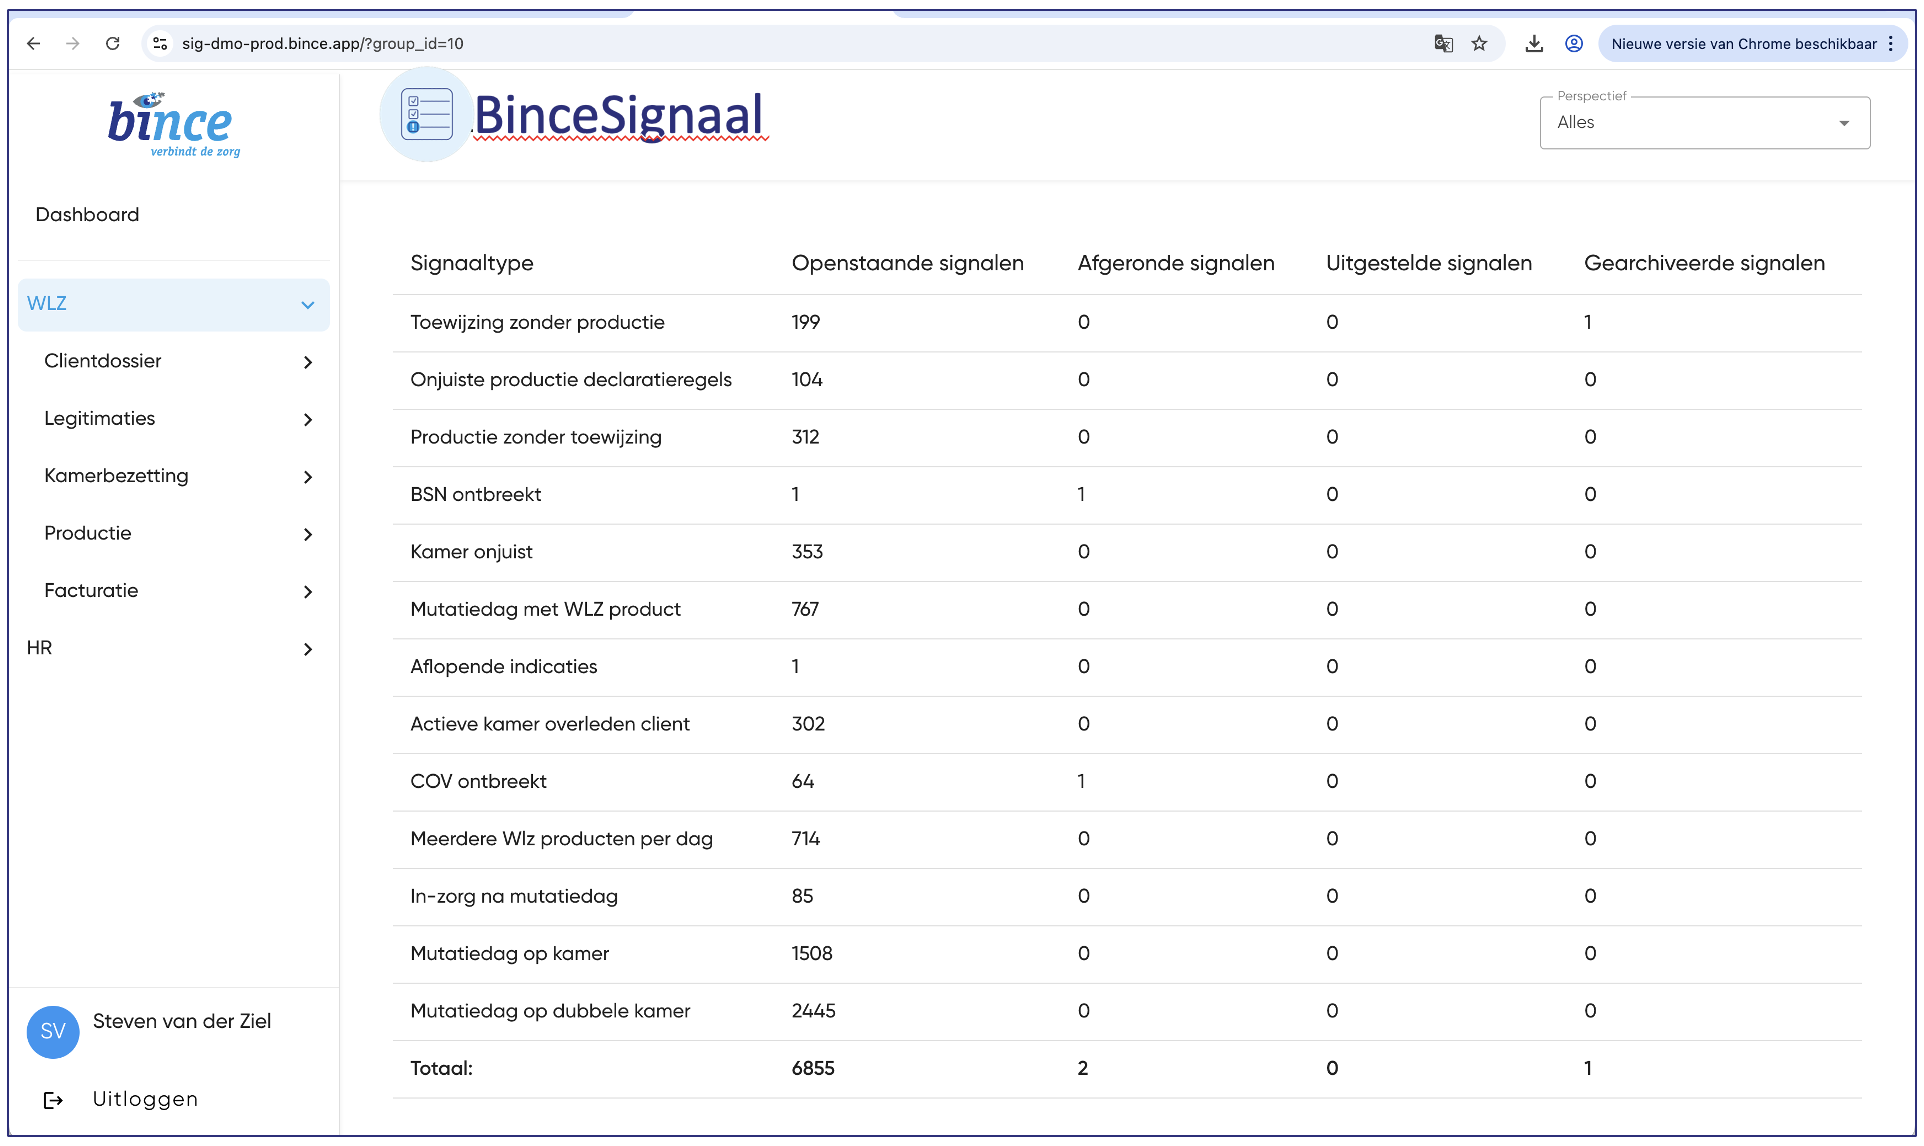Image resolution: width=1924 pixels, height=1146 pixels.
Task: Open the Chrome downloads icon
Action: coord(1534,44)
